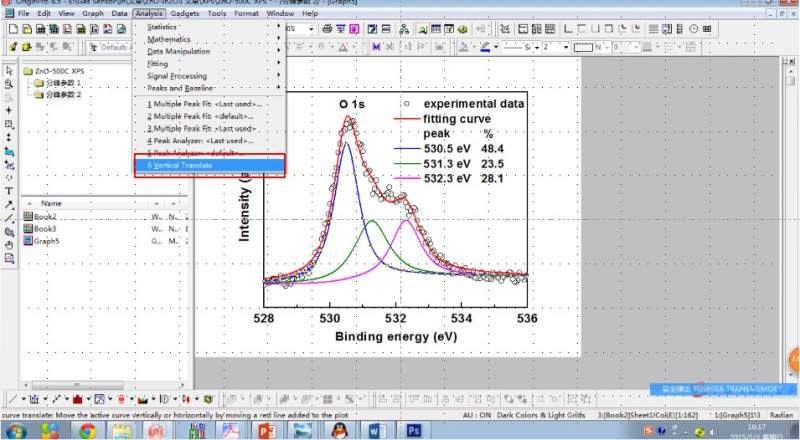This screenshot has height=440, width=800.
Task: Select the subfolder ending in 1
Action: point(57,83)
